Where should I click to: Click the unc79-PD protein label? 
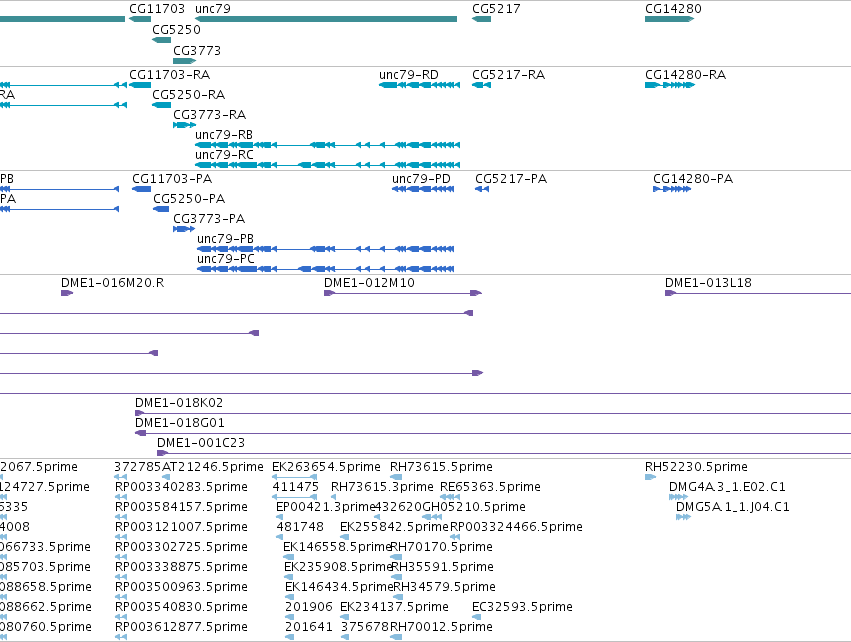[x=421, y=179]
